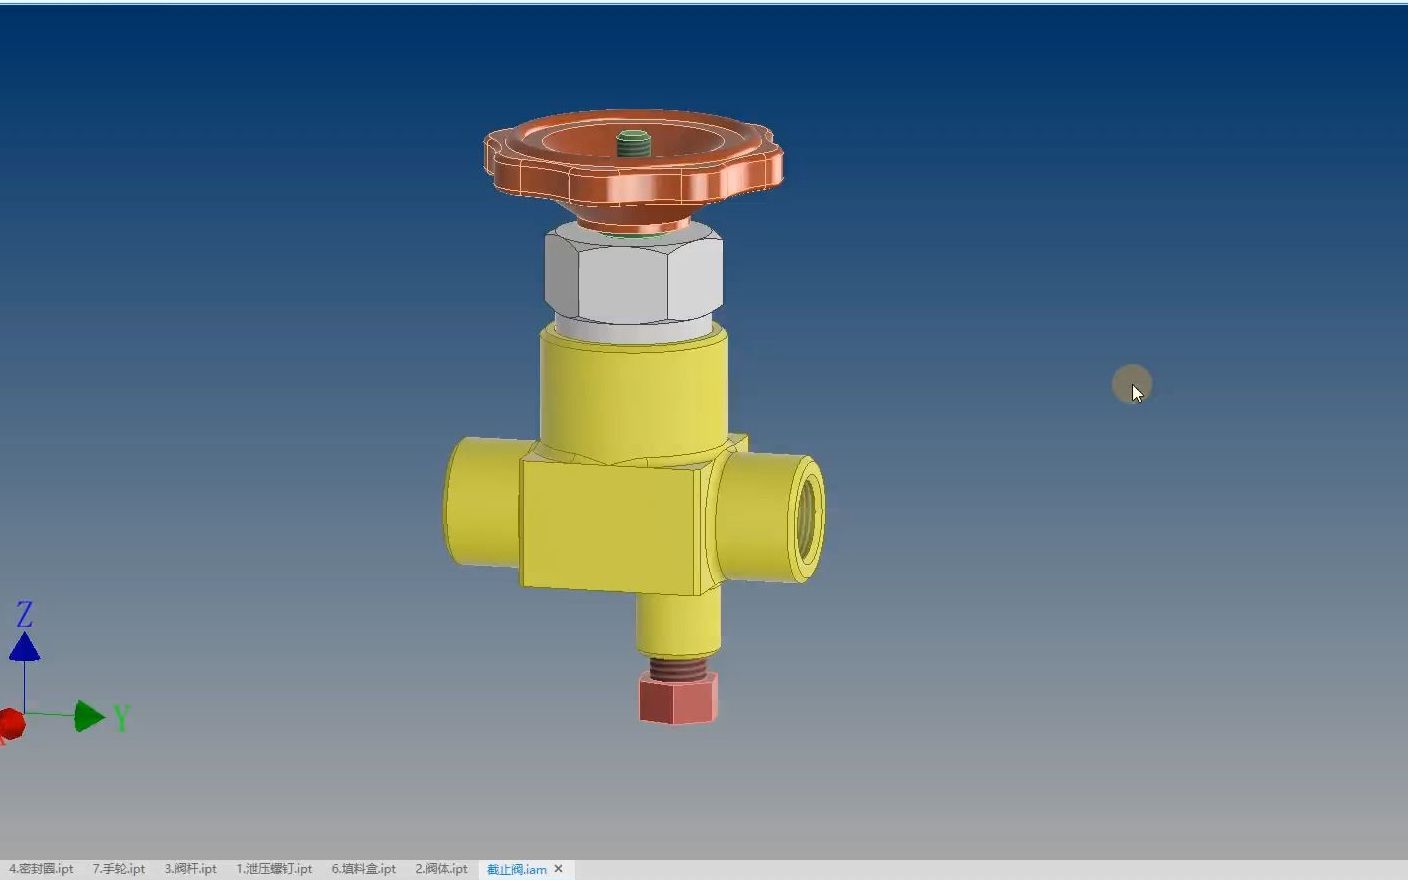Select the red pressure relief screw head
Viewport: 1408px width, 880px height.
pos(679,699)
